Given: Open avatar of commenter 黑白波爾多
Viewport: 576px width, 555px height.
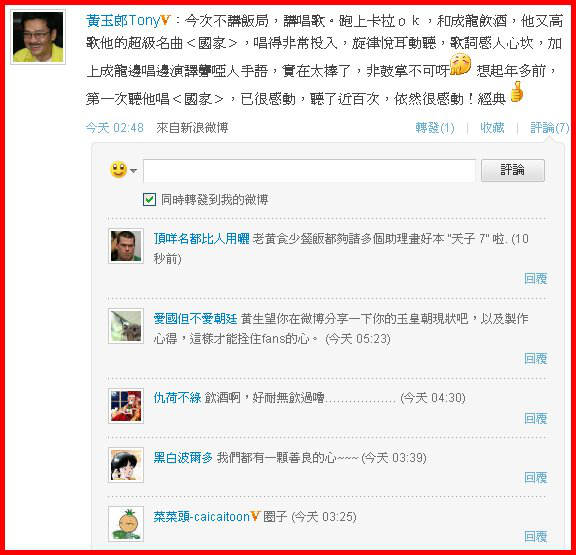Looking at the screenshot, I should click(126, 465).
